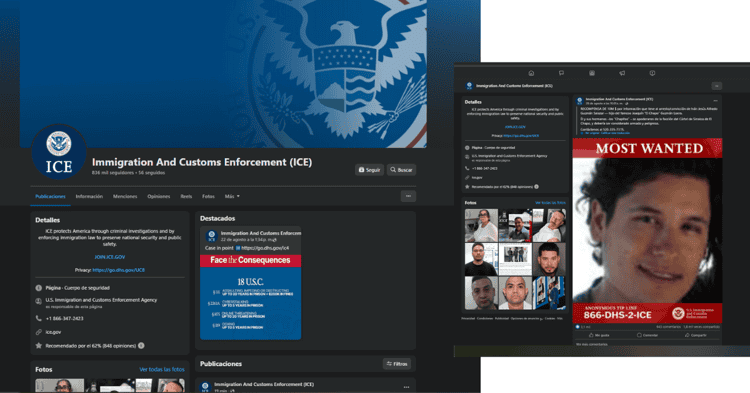Click the Seguir button
This screenshot has width=750, height=393.
(x=369, y=170)
